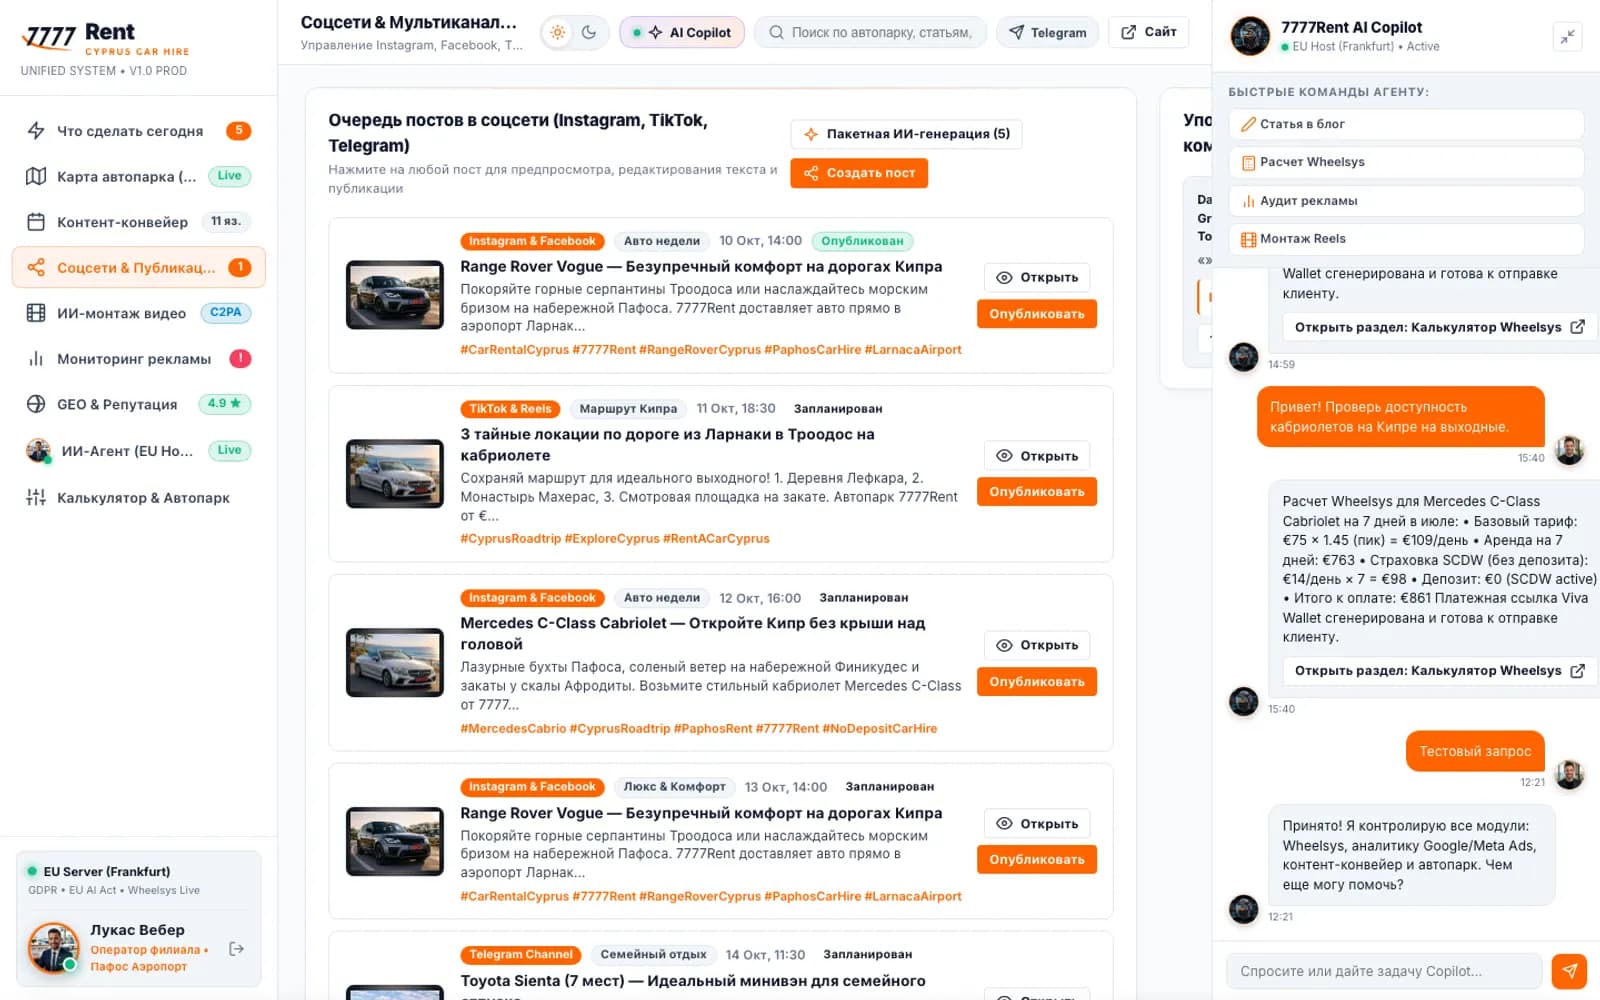Screen dimensions: 1600x1000
Task: Click the logout icon next to Лукас Вебер
Action: [237, 949]
